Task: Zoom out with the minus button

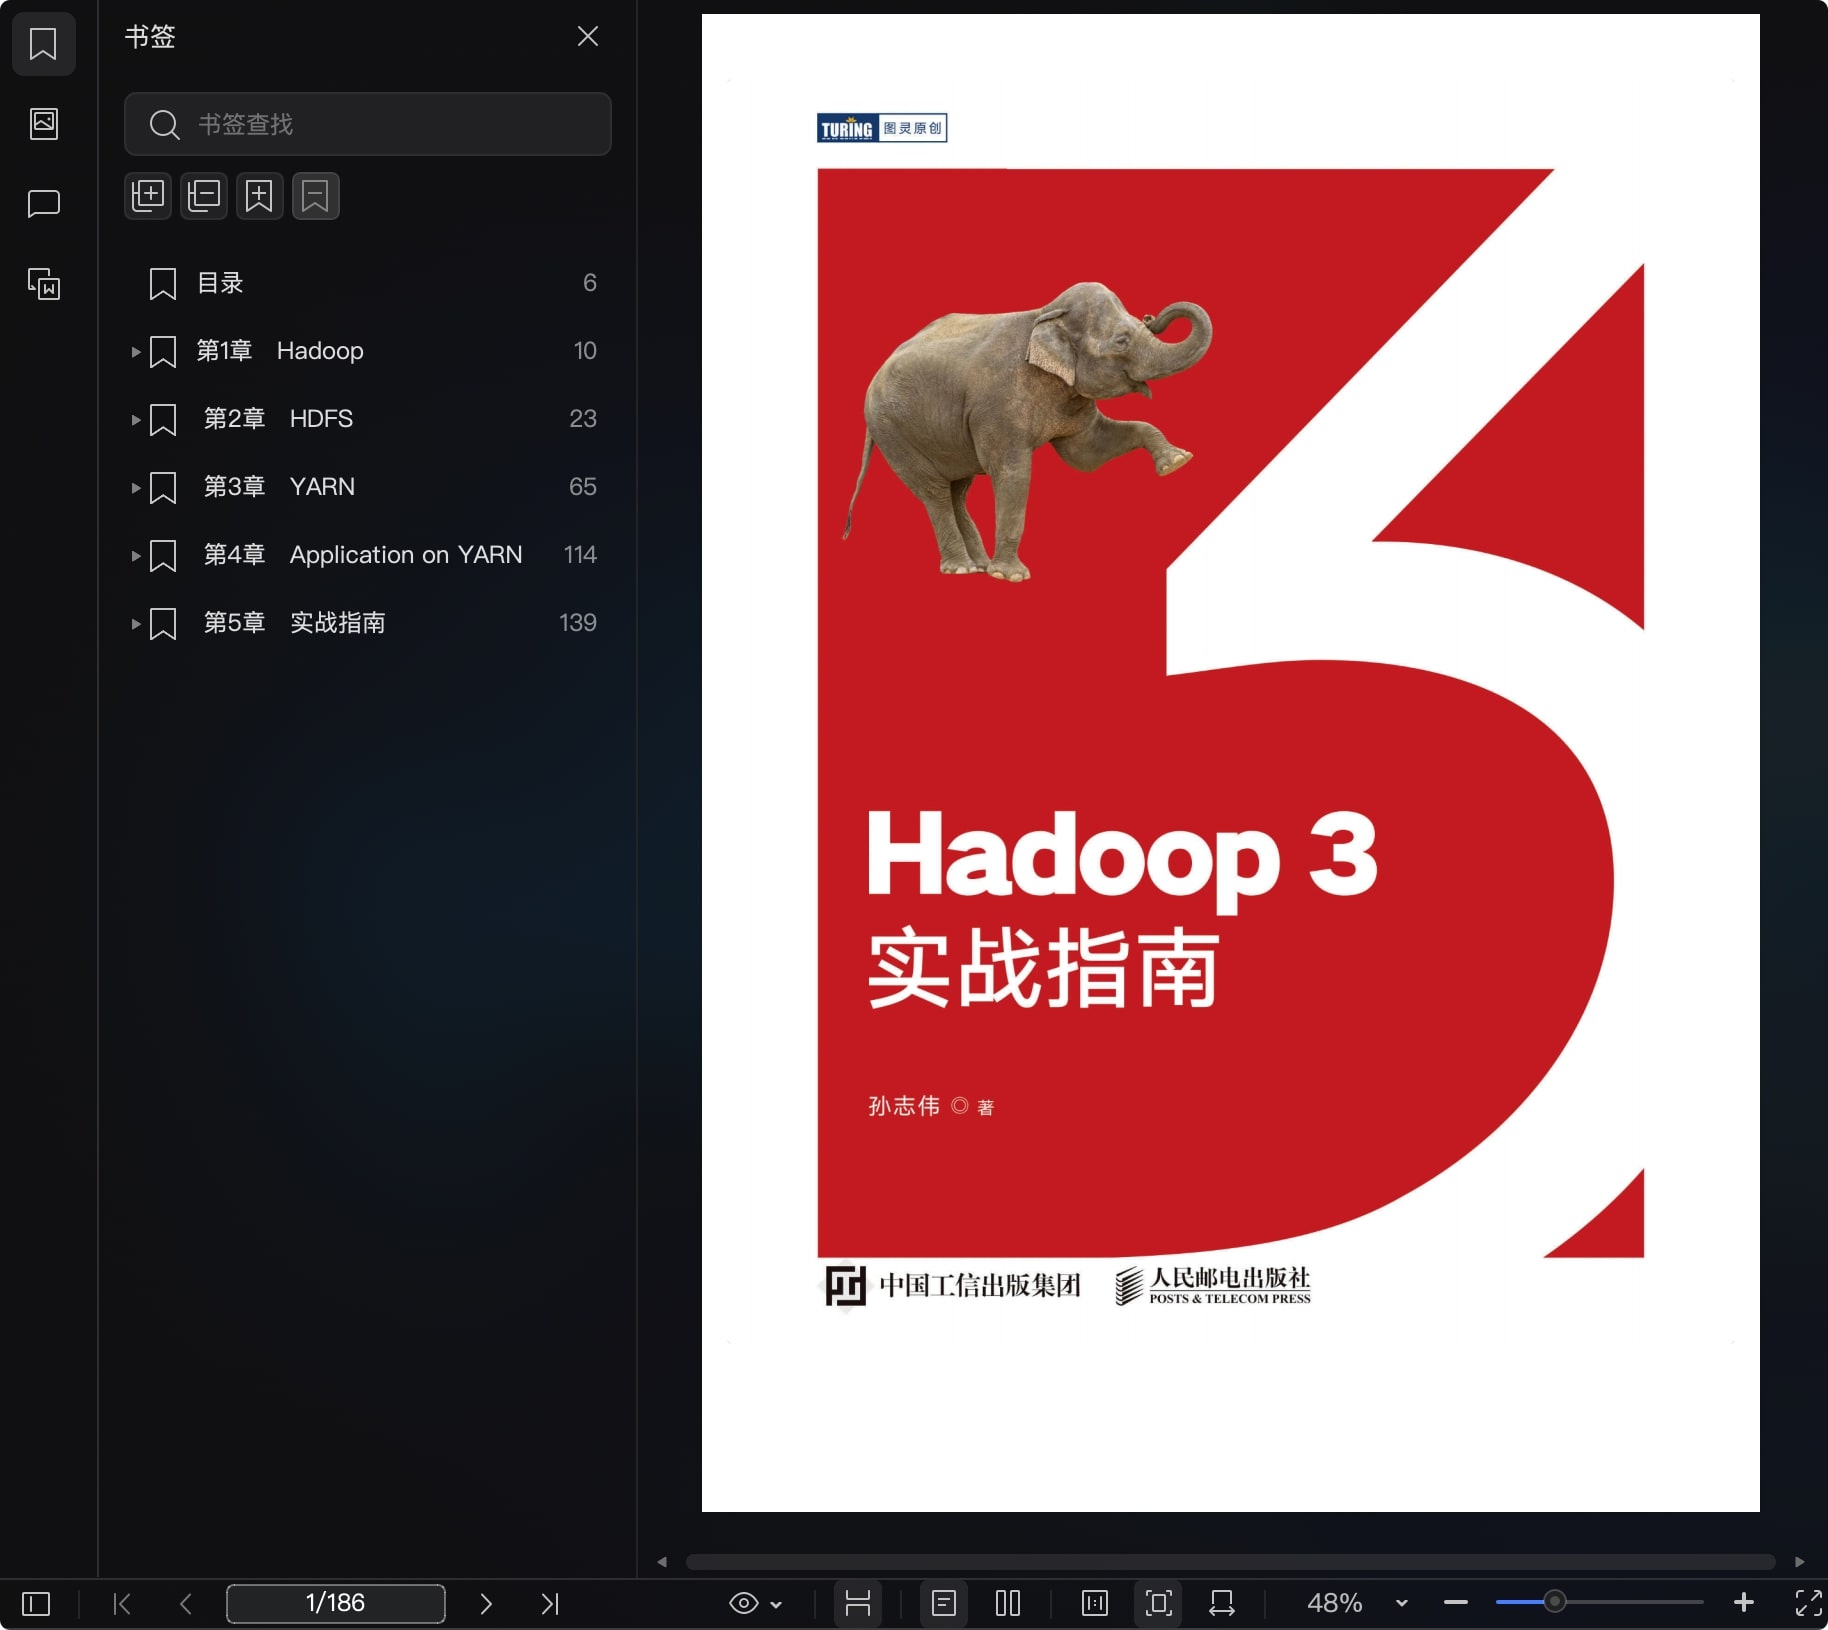Action: [x=1456, y=1603]
